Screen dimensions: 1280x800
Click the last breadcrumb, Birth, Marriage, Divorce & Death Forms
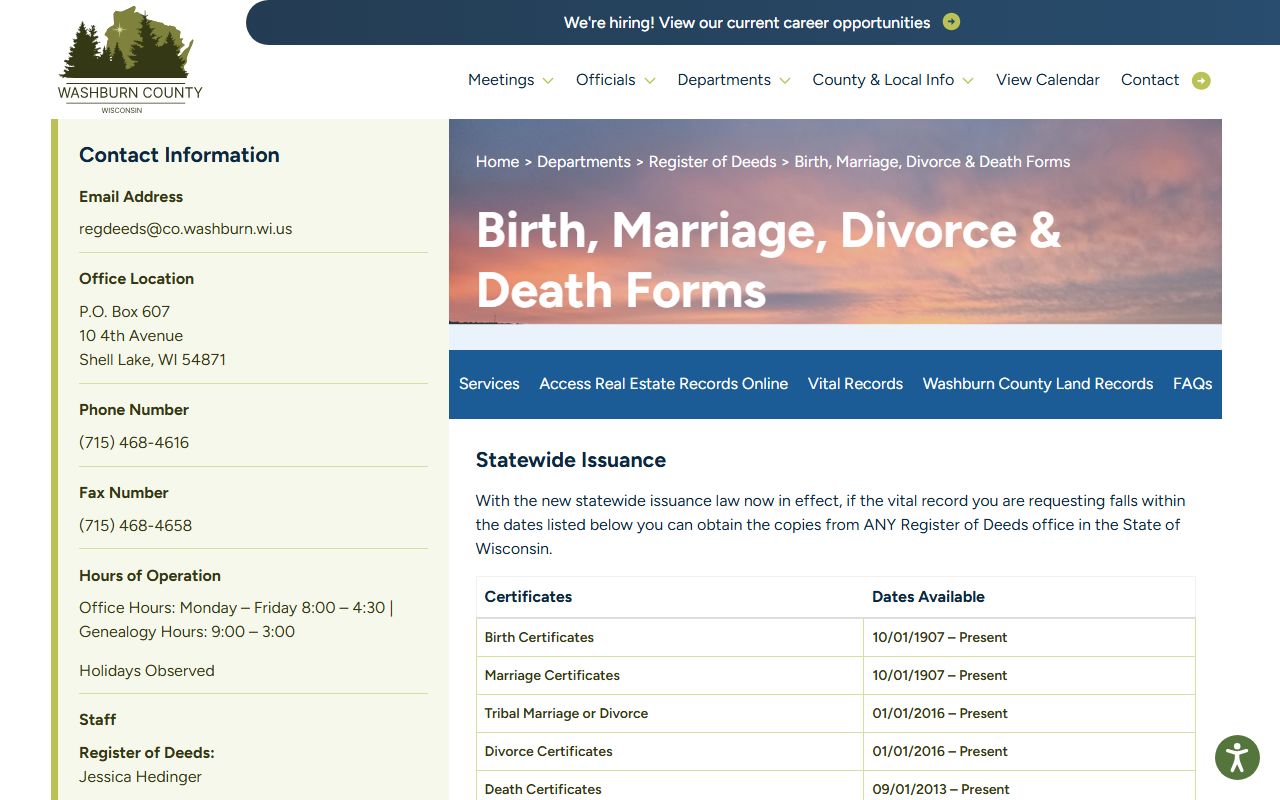point(932,162)
